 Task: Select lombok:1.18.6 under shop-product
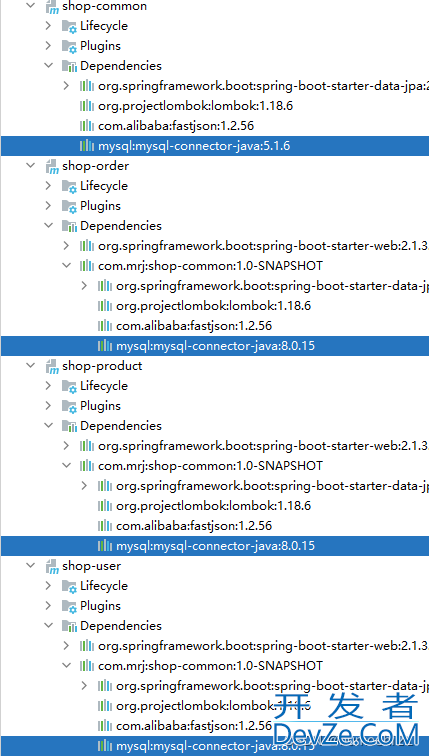(214, 506)
